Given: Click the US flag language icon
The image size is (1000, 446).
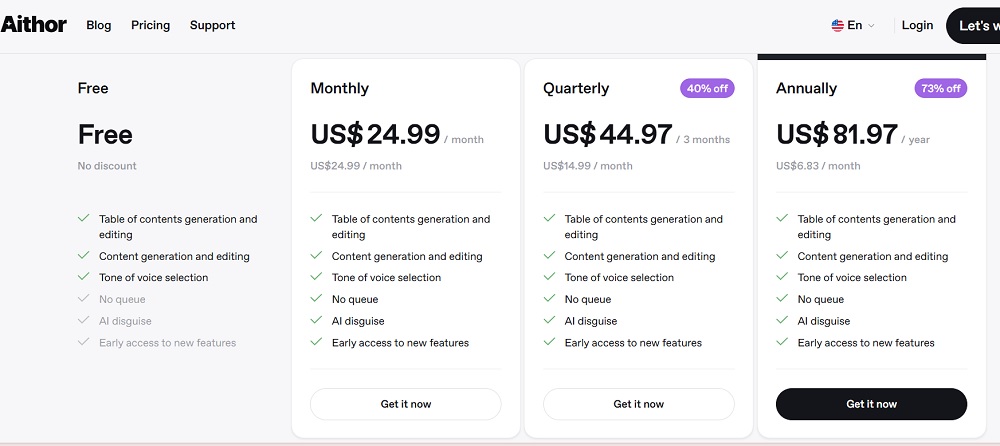Looking at the screenshot, I should 837,26.
